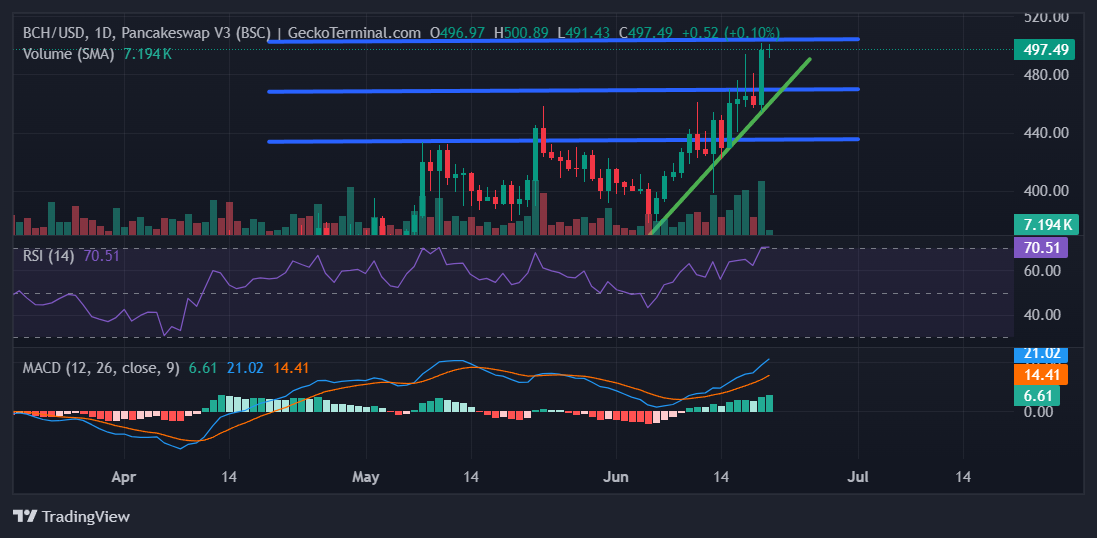Select the top blue horizontal resistance line
Viewport: 1097px width, 538px height.
[563, 41]
